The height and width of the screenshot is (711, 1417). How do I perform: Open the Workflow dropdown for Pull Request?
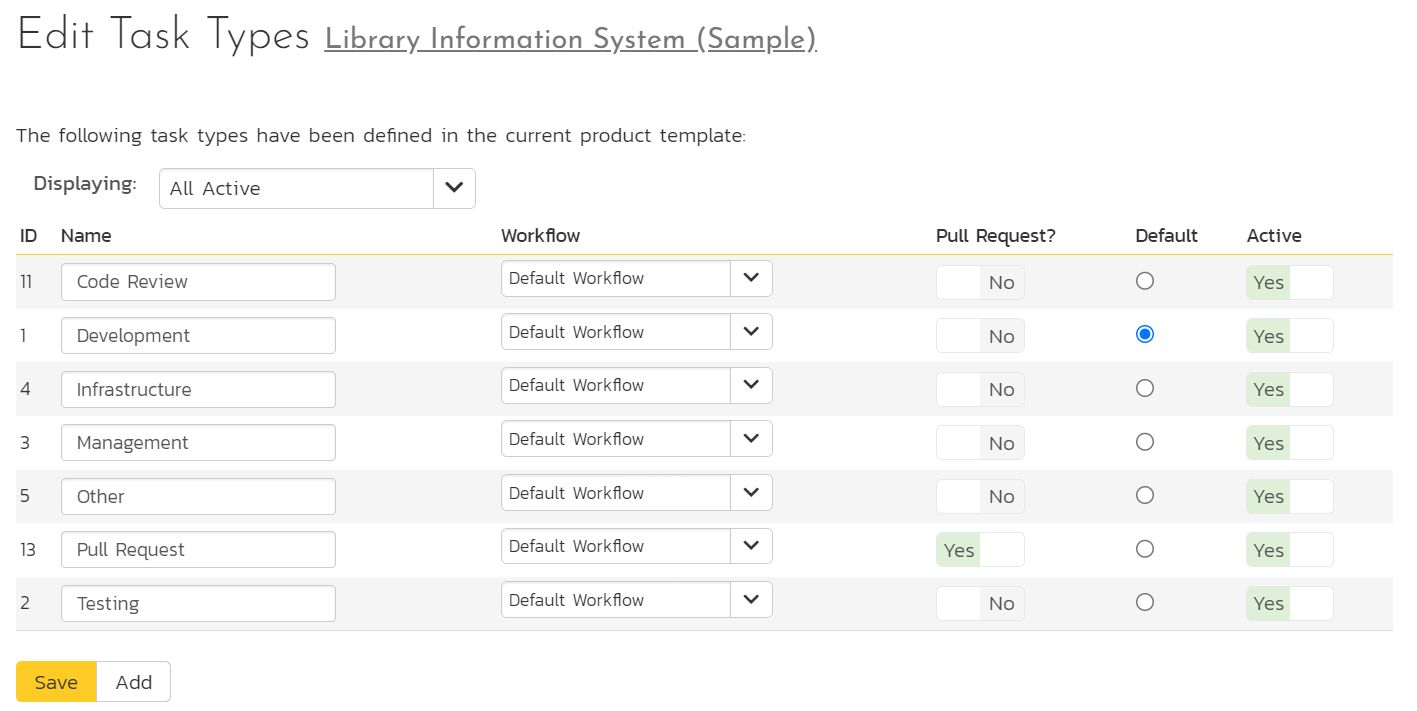click(637, 546)
